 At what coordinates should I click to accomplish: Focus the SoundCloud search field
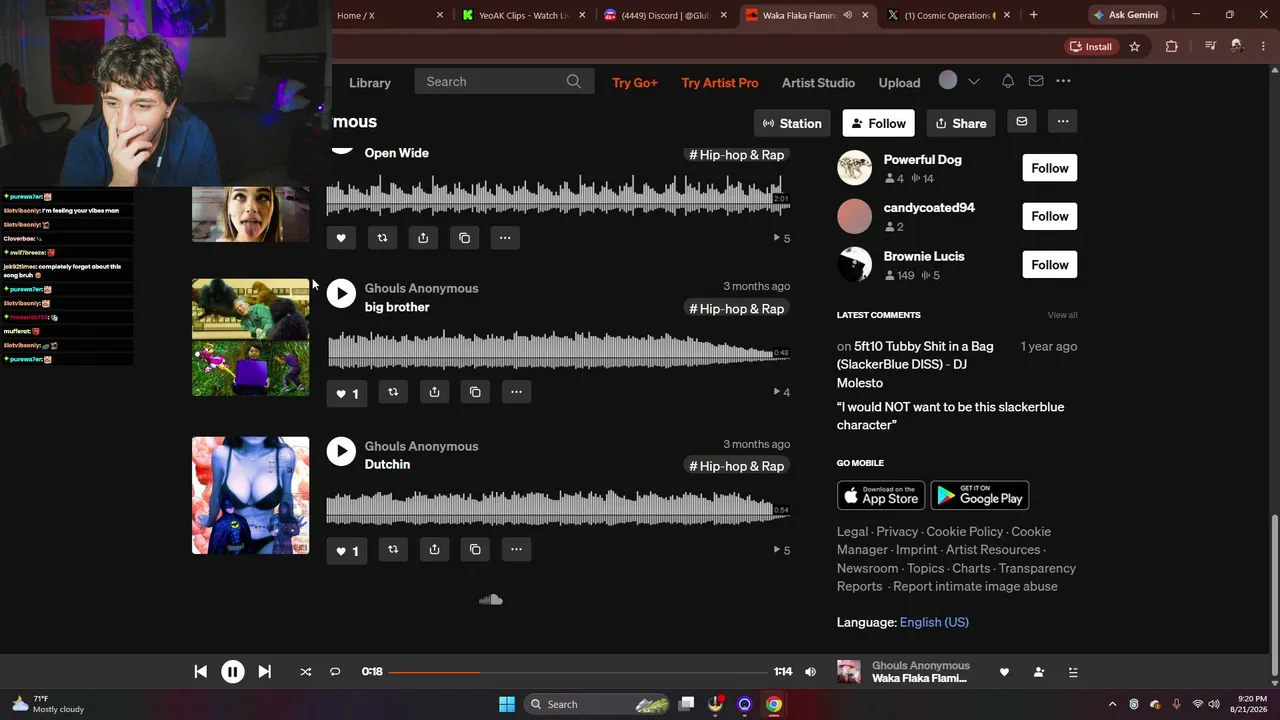tap(504, 82)
